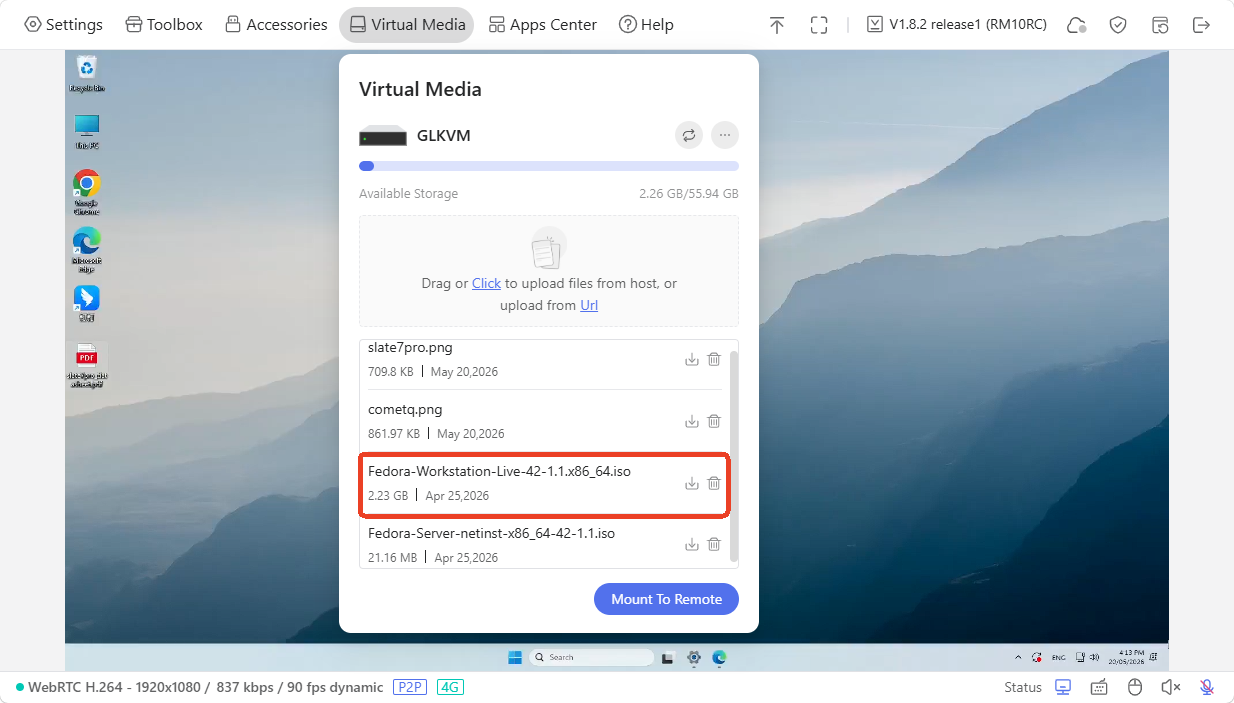Download slate7pro.png file
This screenshot has width=1234, height=703.
(x=691, y=360)
